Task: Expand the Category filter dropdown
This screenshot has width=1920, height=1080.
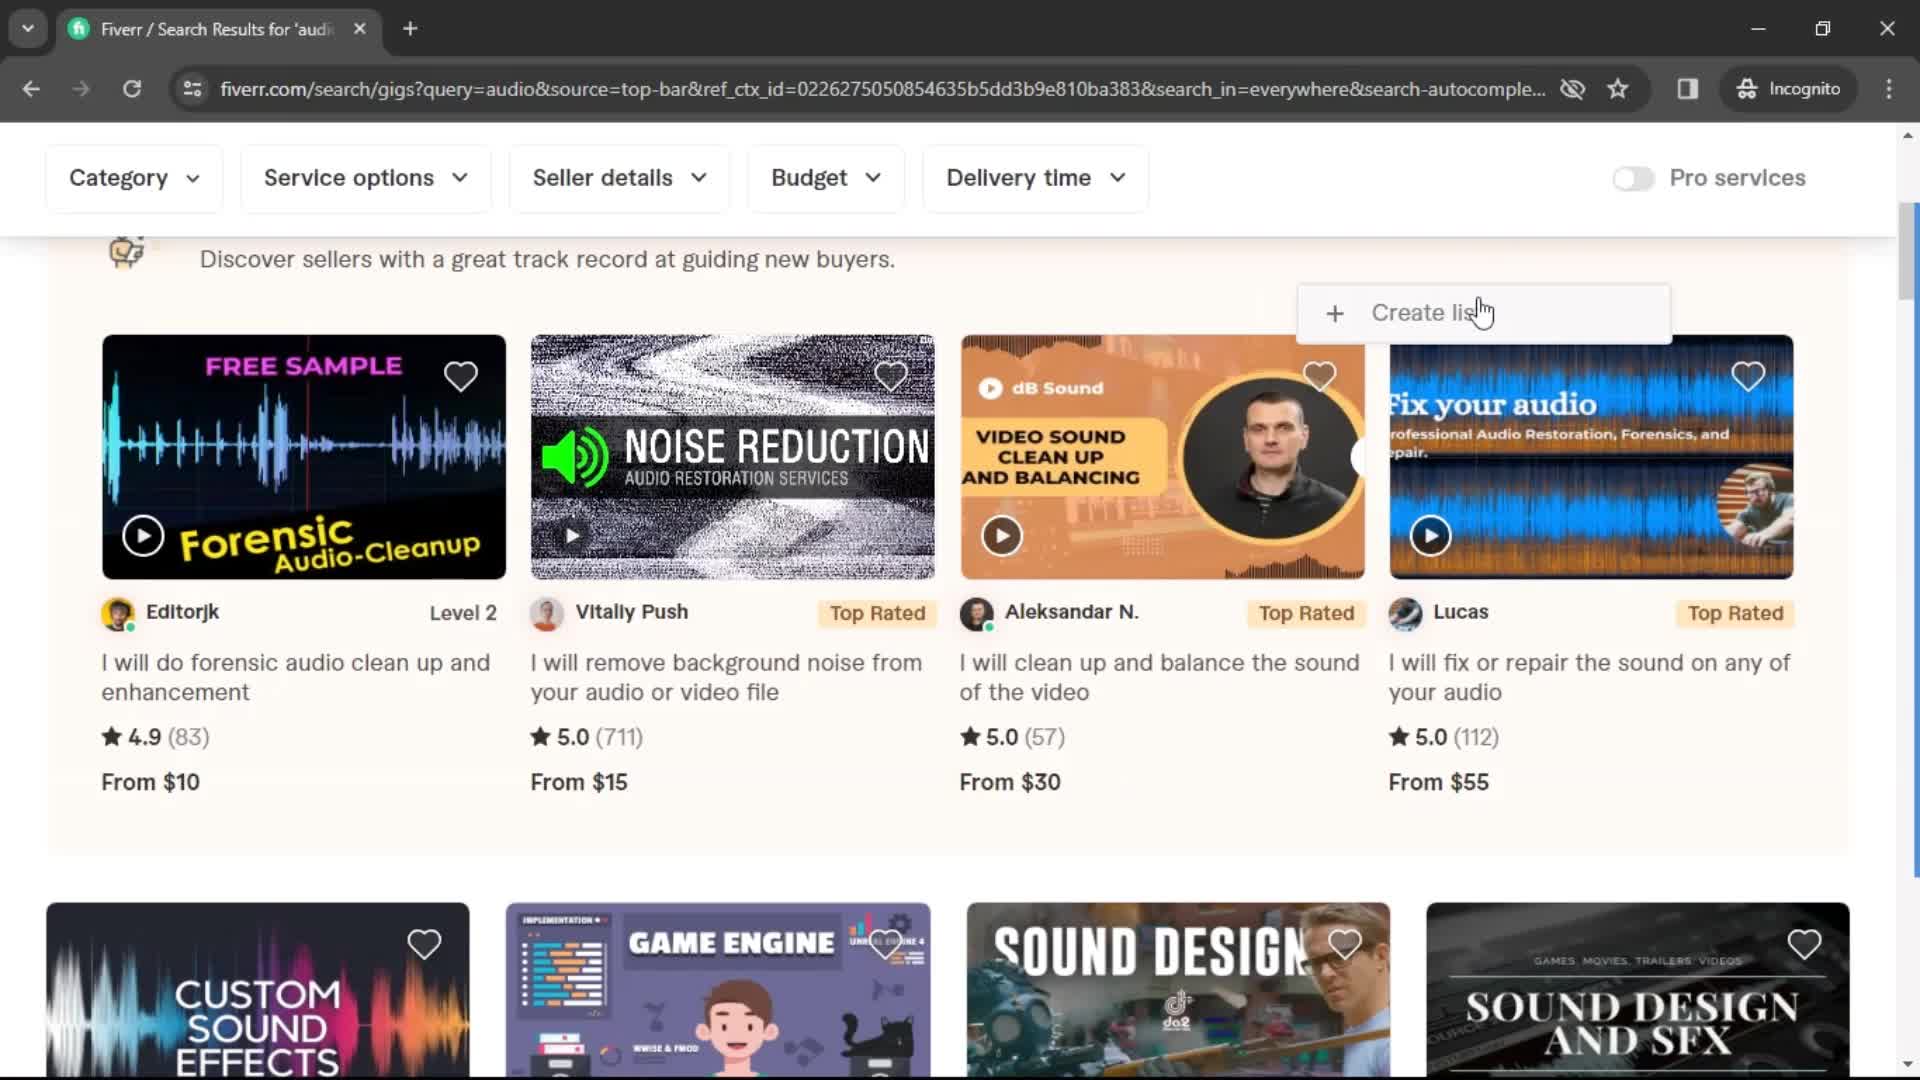Action: pos(134,178)
